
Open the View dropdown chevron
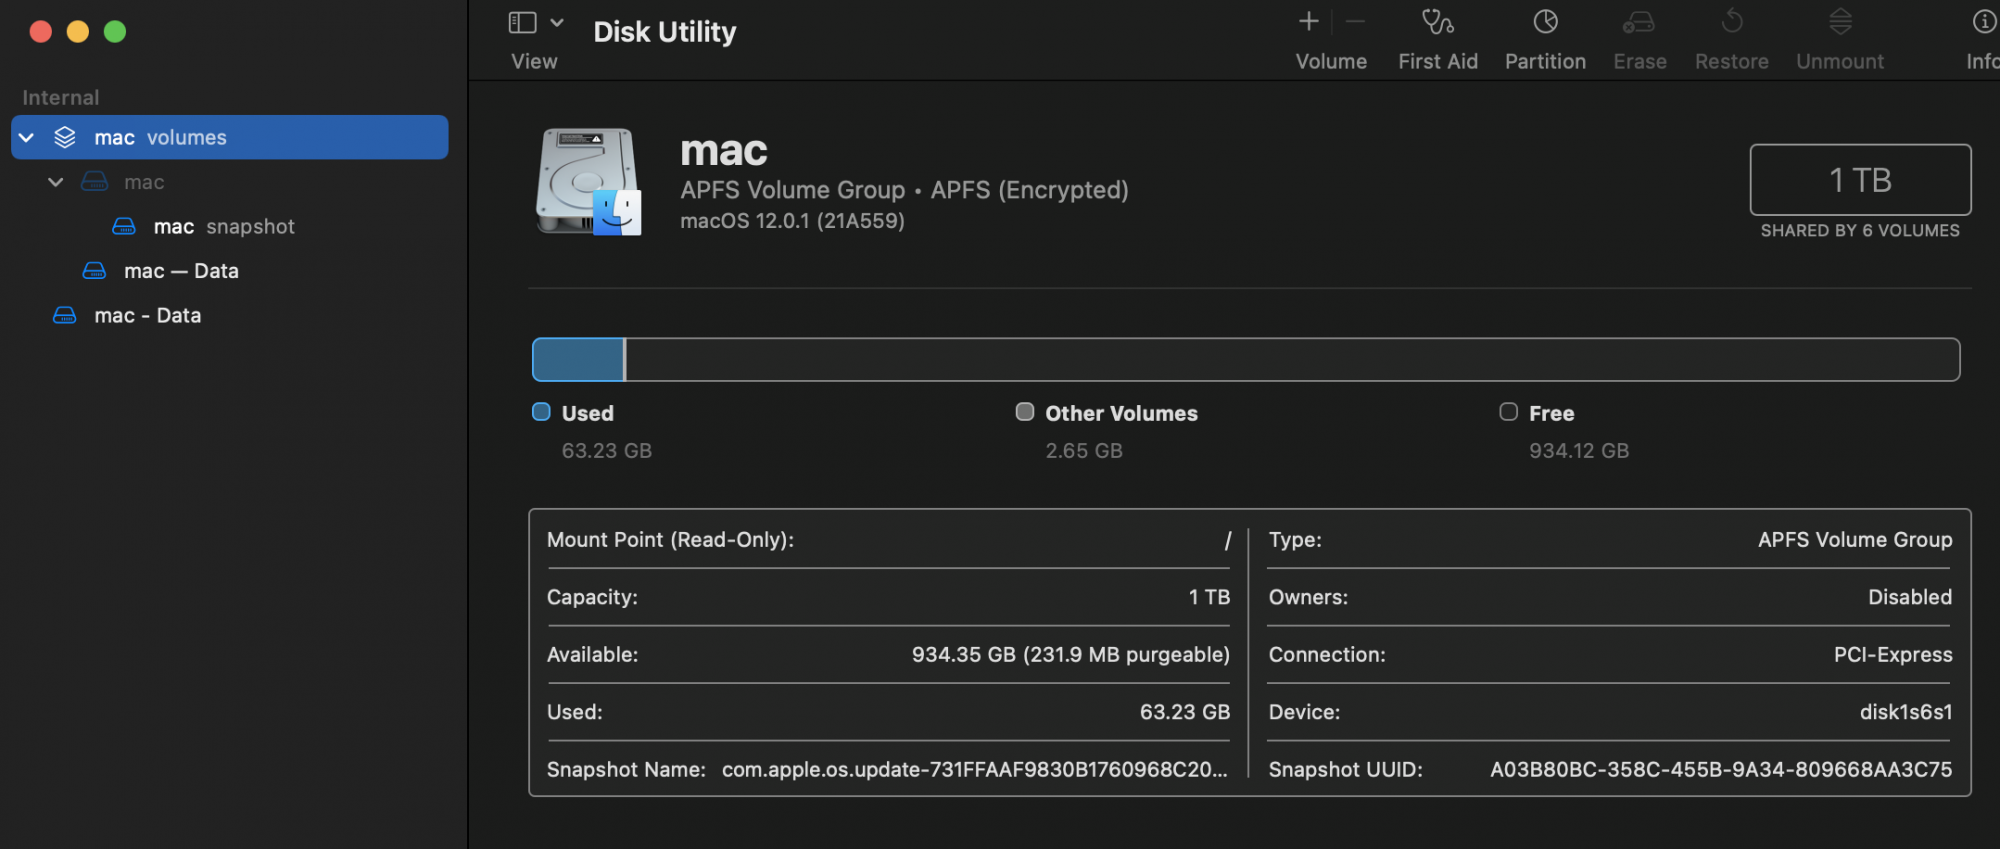coord(557,22)
